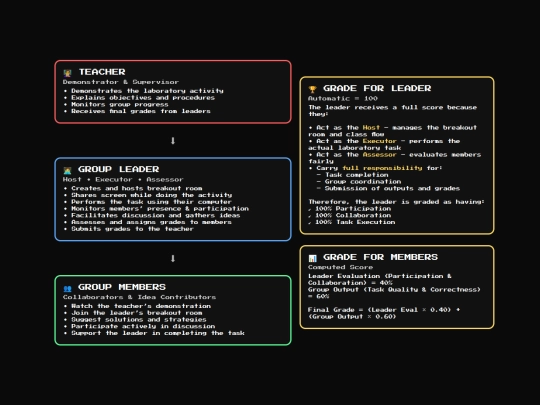Click 'Watch the teacher's demonstration' bullet
The image size is (540, 405).
point(137,306)
